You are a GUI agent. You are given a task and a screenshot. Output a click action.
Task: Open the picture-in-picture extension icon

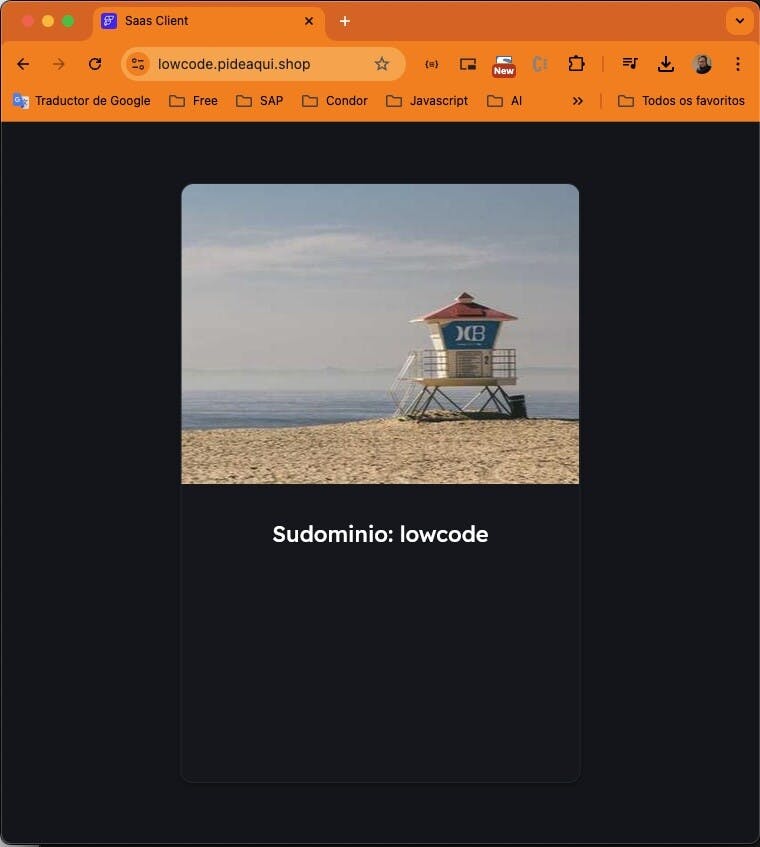468,64
